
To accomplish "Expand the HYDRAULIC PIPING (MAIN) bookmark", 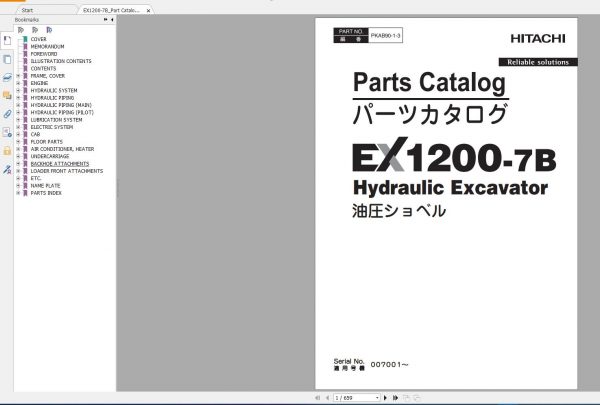I will click(18, 105).
